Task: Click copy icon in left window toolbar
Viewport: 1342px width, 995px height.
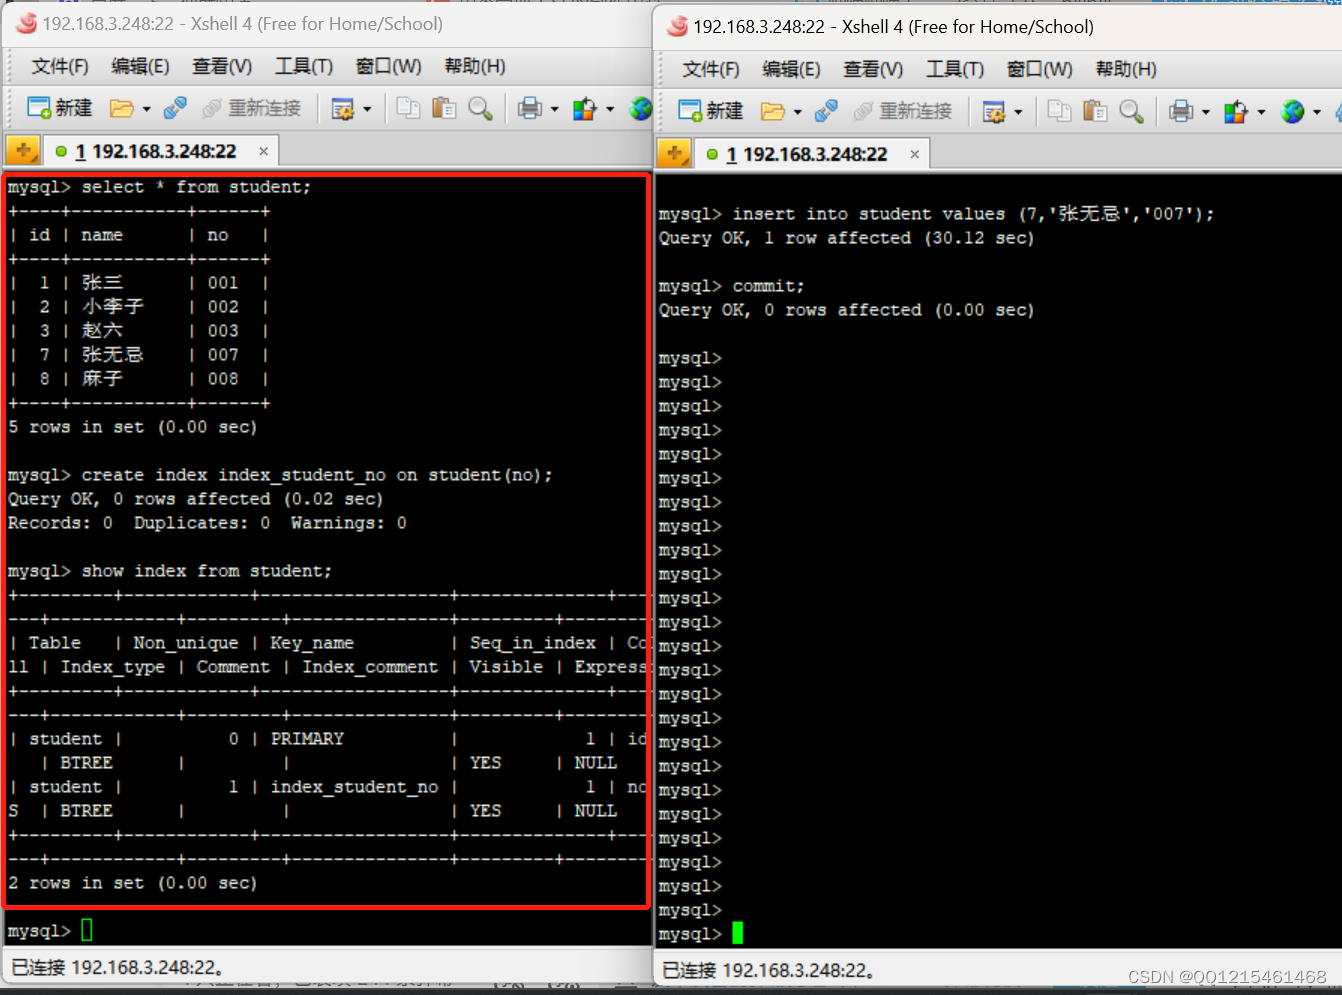Action: tap(408, 108)
